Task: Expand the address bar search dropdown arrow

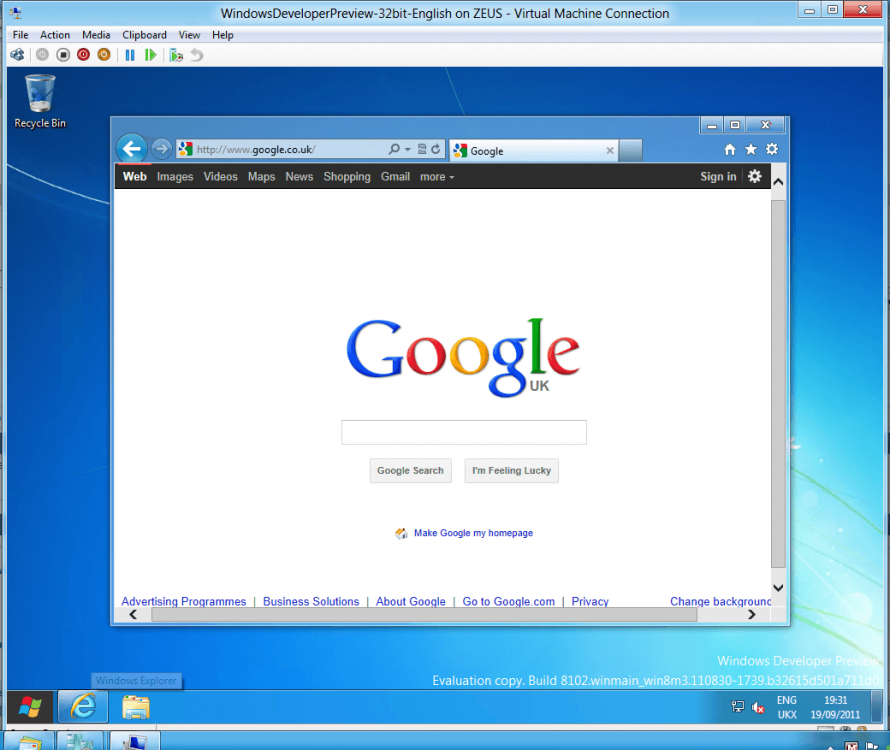Action: click(x=408, y=150)
